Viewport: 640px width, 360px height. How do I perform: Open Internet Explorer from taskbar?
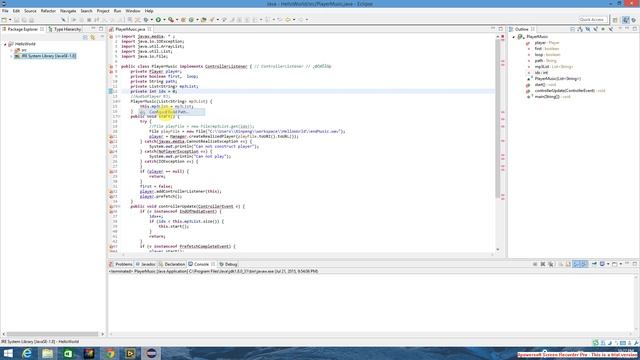point(27,353)
